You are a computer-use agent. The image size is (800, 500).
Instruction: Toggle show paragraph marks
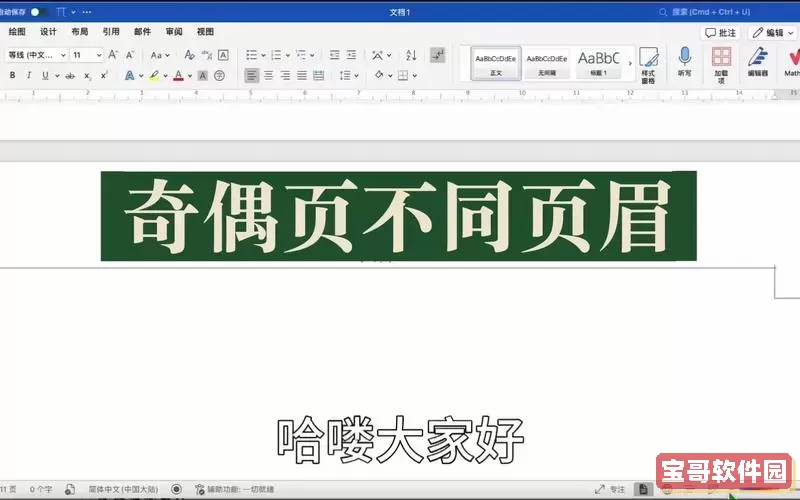tap(437, 55)
